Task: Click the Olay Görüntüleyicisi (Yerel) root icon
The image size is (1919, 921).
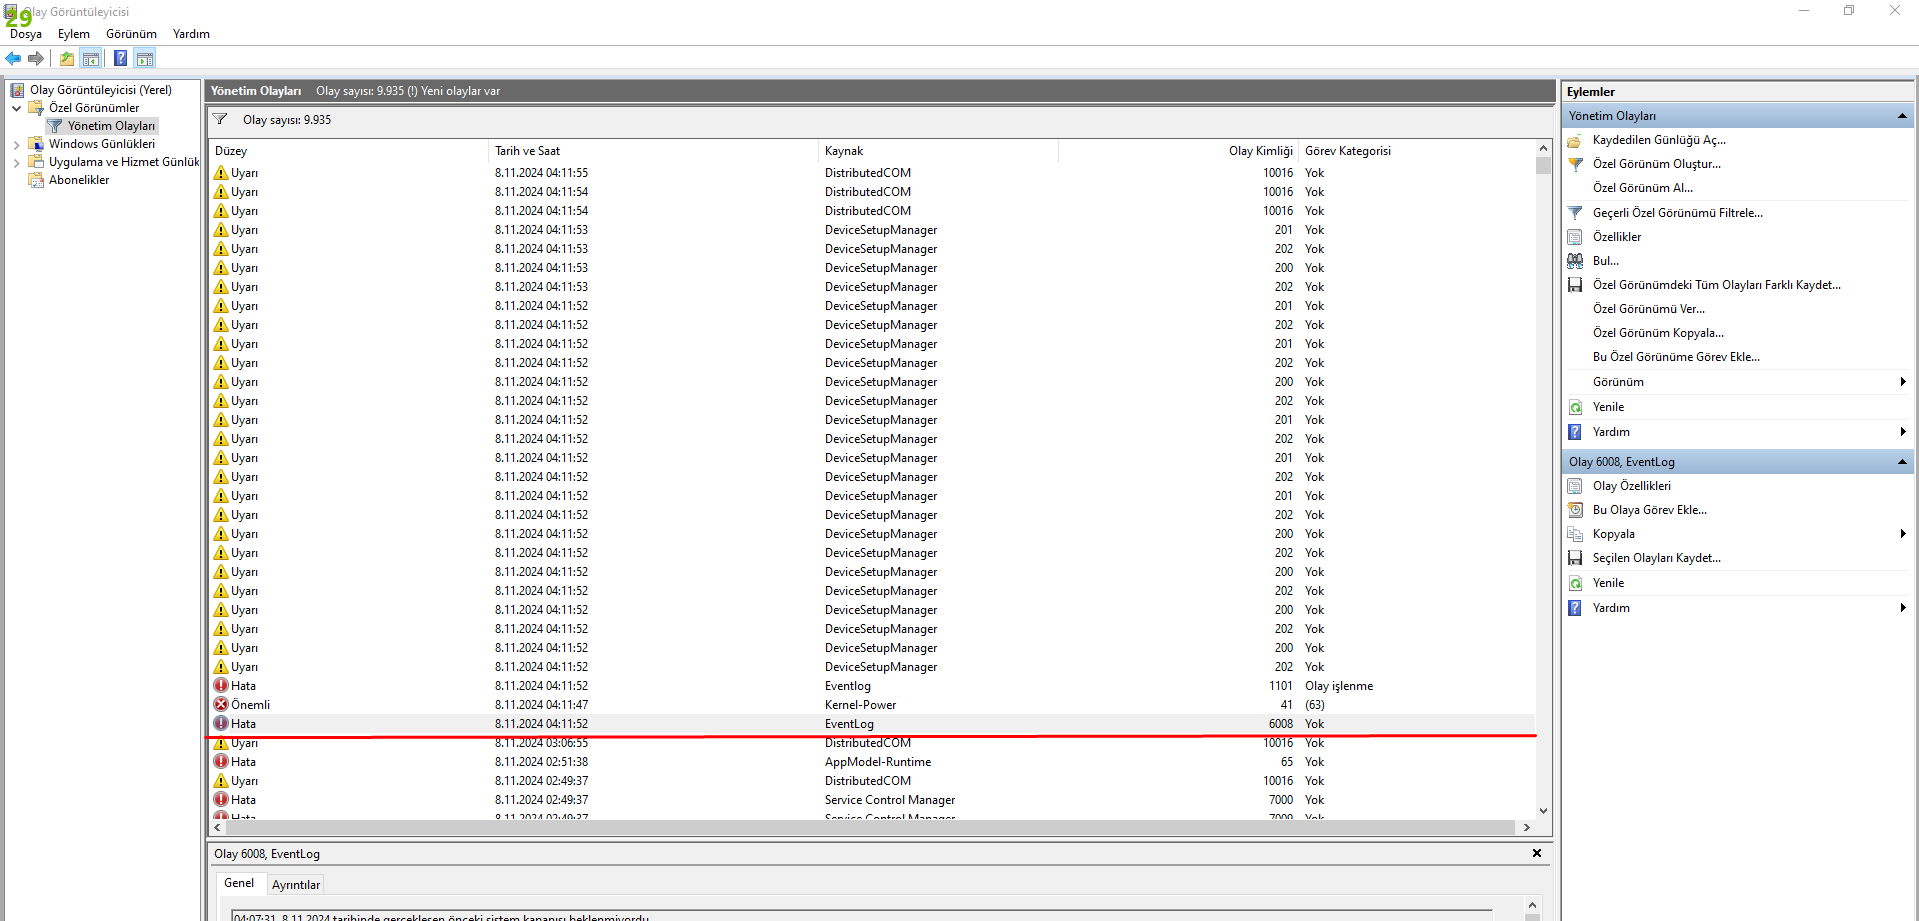Action: click(x=17, y=90)
